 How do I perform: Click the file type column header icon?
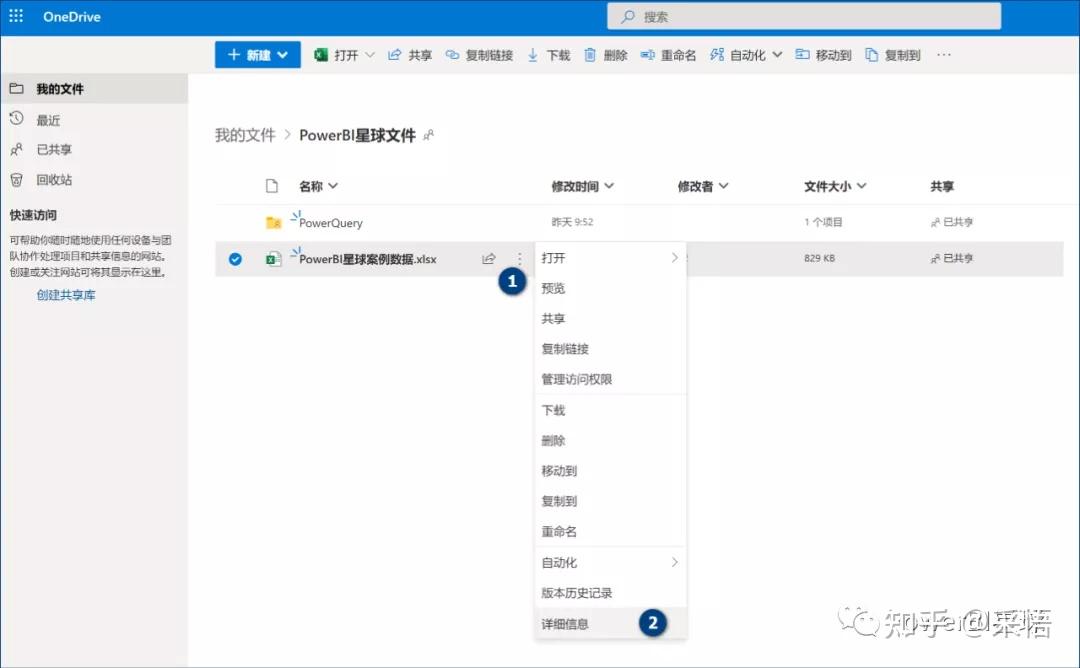coord(272,186)
